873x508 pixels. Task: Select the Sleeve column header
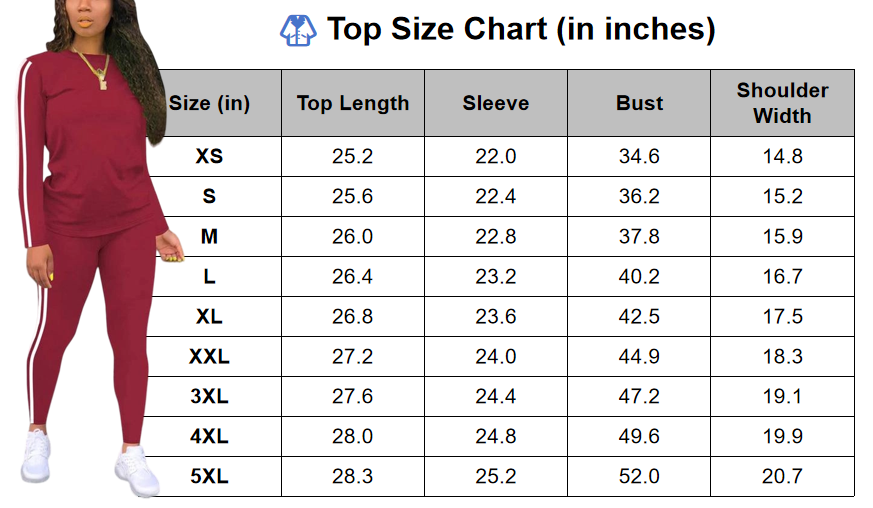coord(496,103)
